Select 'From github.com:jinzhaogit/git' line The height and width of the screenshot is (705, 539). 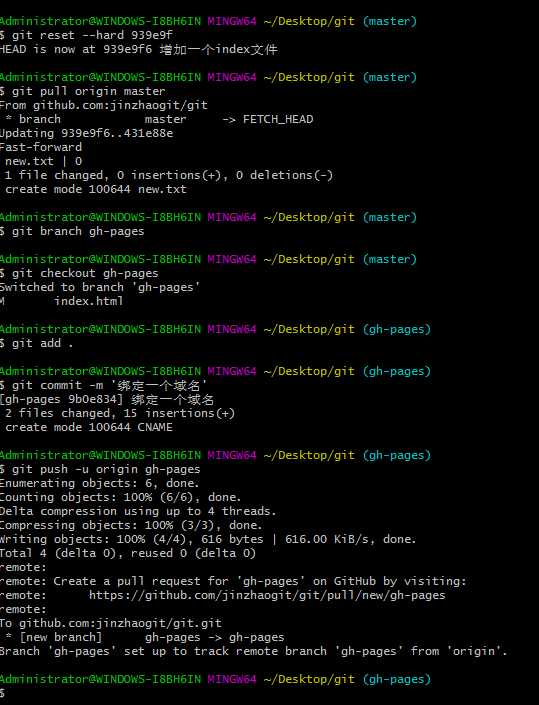pos(104,105)
